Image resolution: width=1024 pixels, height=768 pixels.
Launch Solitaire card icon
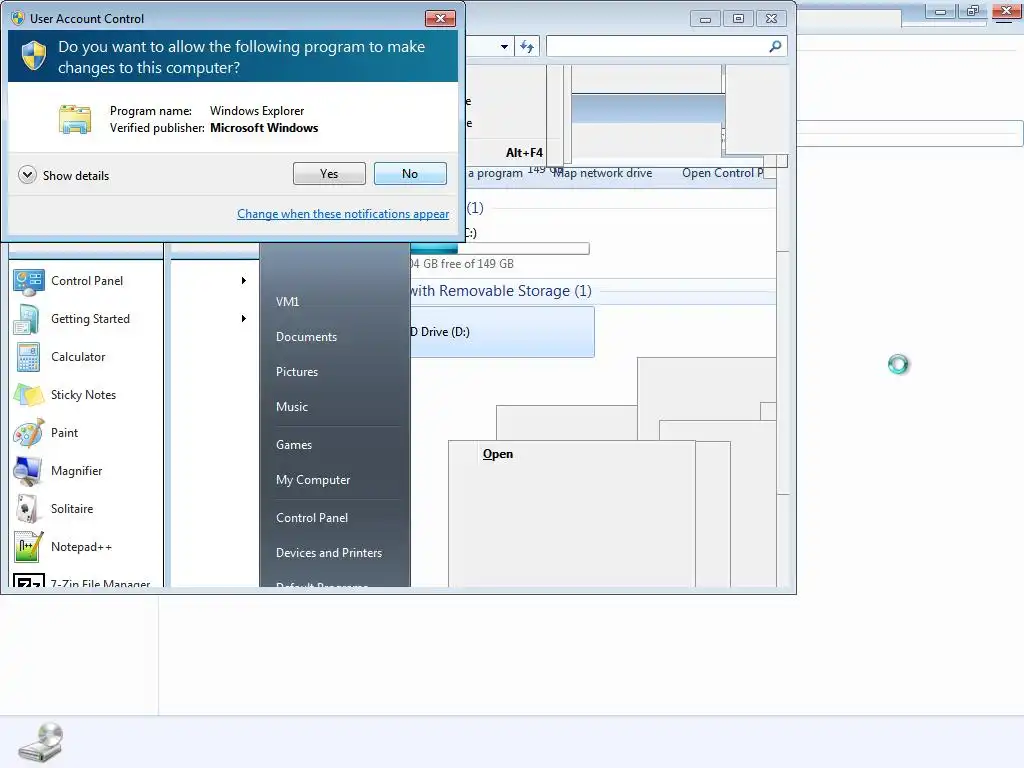29,509
